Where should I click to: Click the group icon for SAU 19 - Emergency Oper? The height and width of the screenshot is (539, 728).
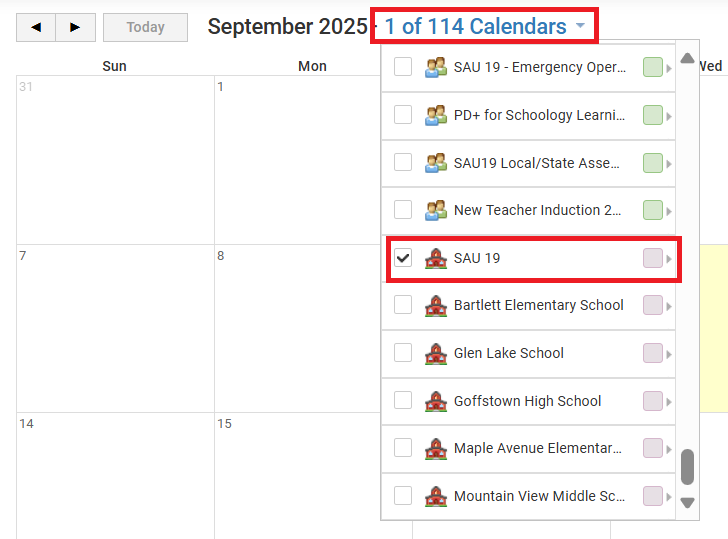pos(435,67)
